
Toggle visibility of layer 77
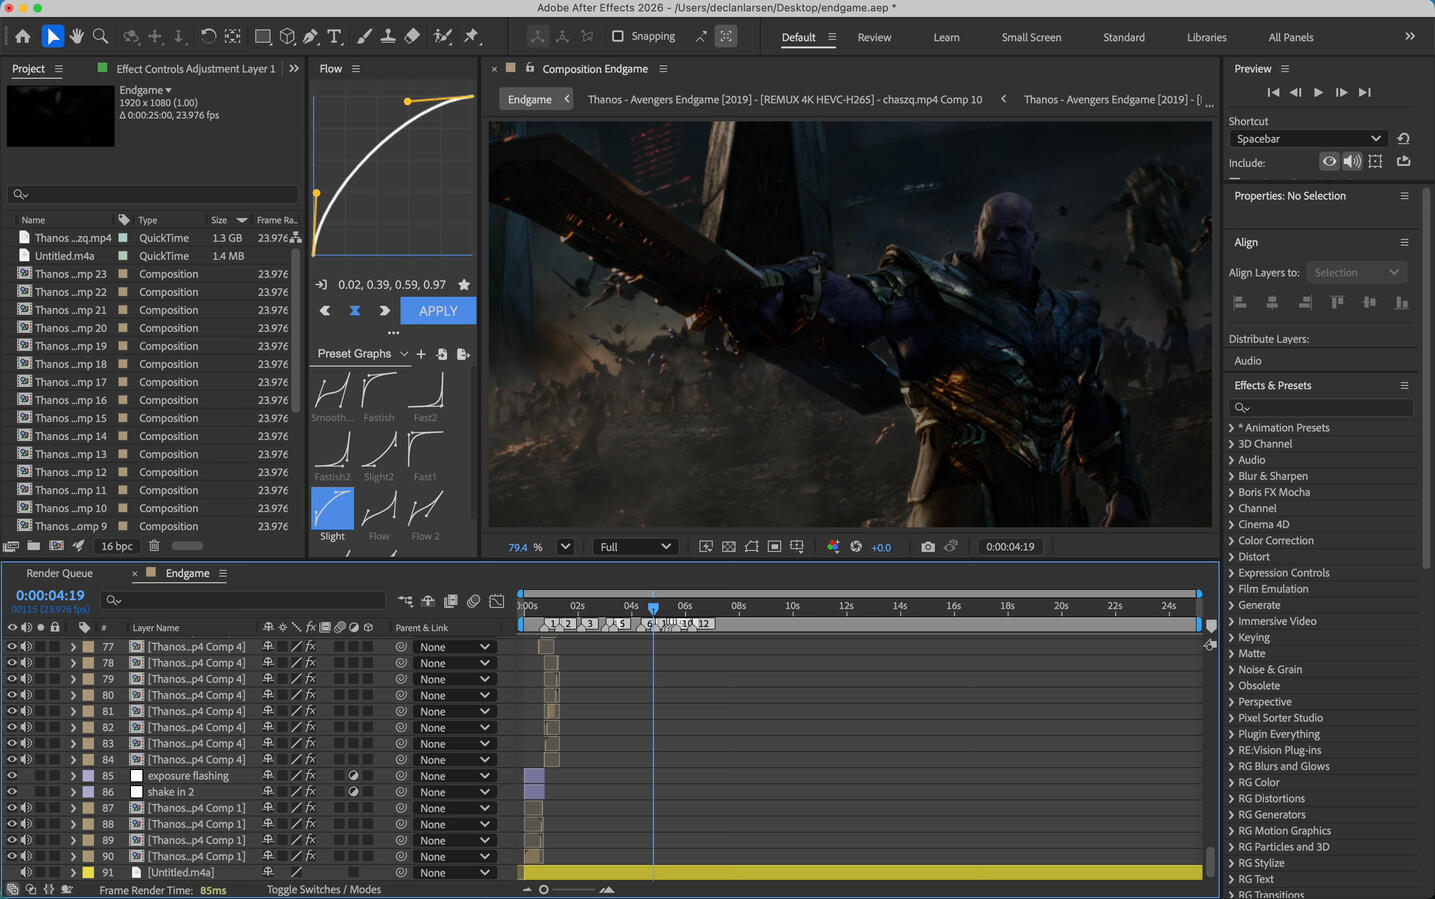pyautogui.click(x=12, y=647)
